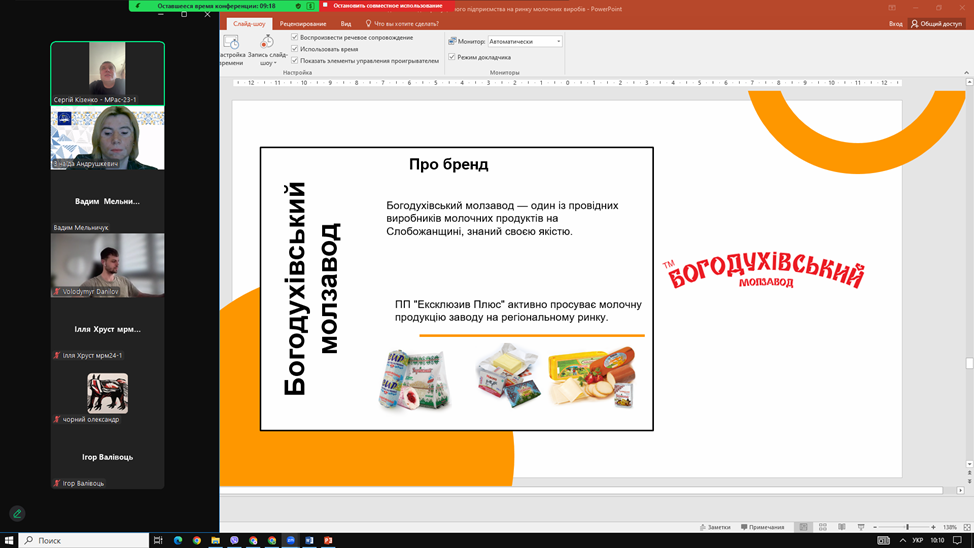
Task: Click the zoom slider handle
Action: [908, 527]
